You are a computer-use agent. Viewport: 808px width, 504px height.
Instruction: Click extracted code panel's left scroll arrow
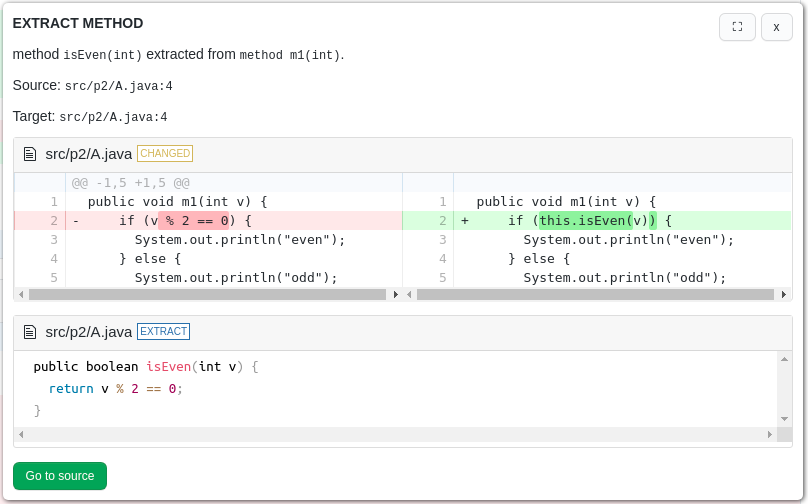(x=21, y=435)
